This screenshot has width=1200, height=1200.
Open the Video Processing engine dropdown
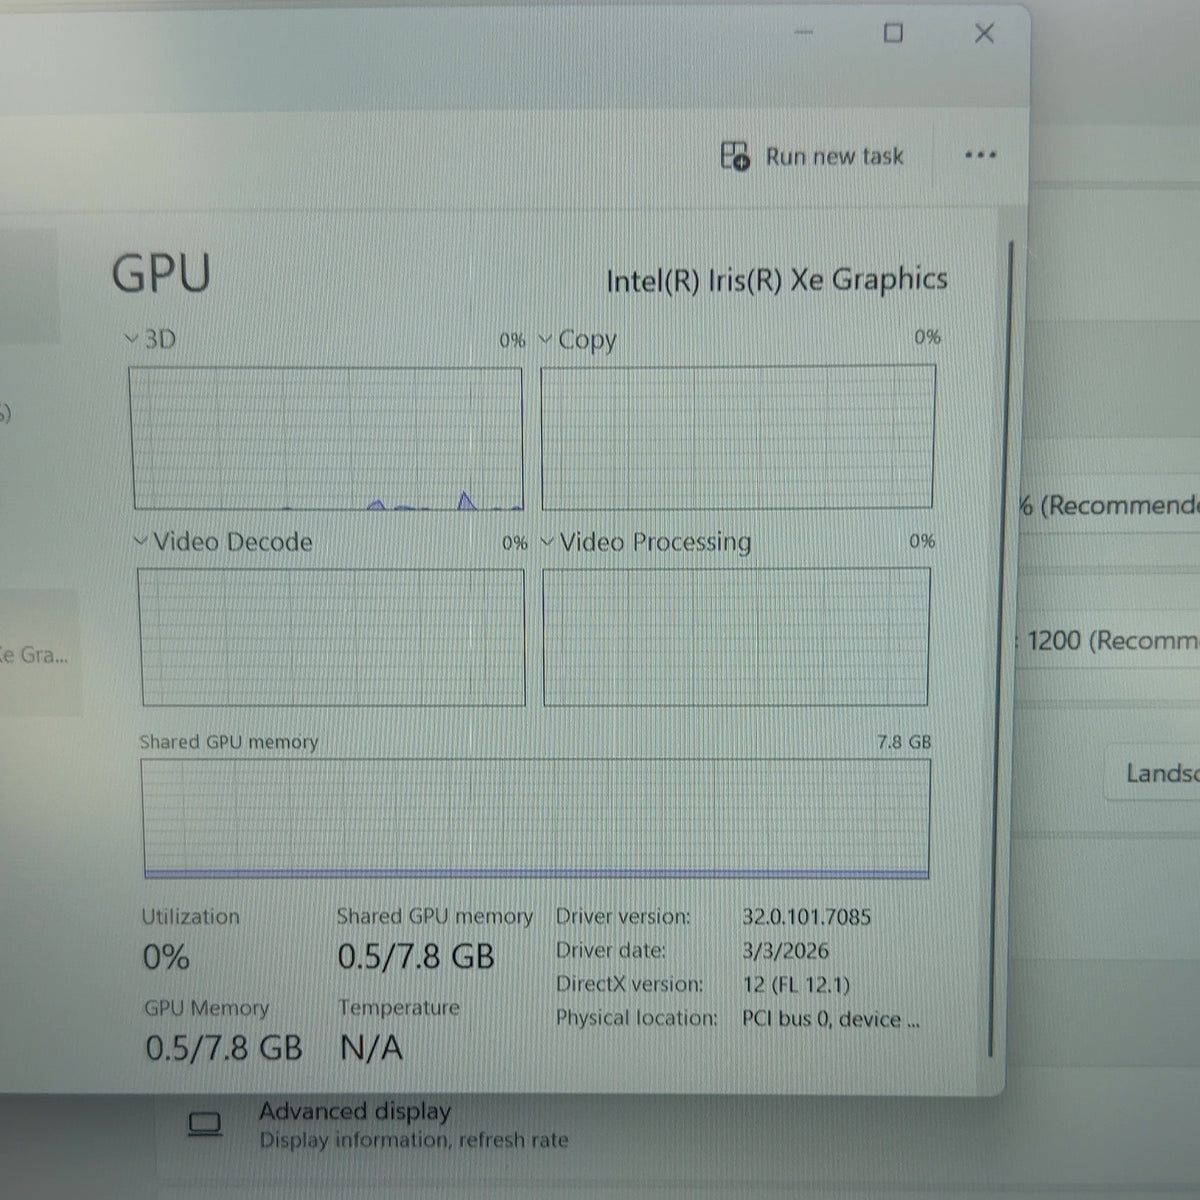tap(547, 542)
